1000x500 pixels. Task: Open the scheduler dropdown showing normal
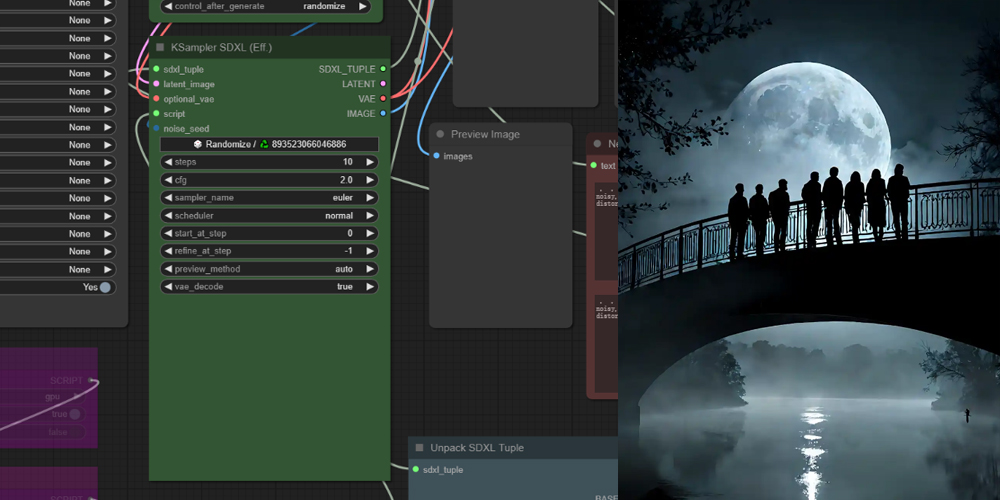click(x=268, y=216)
